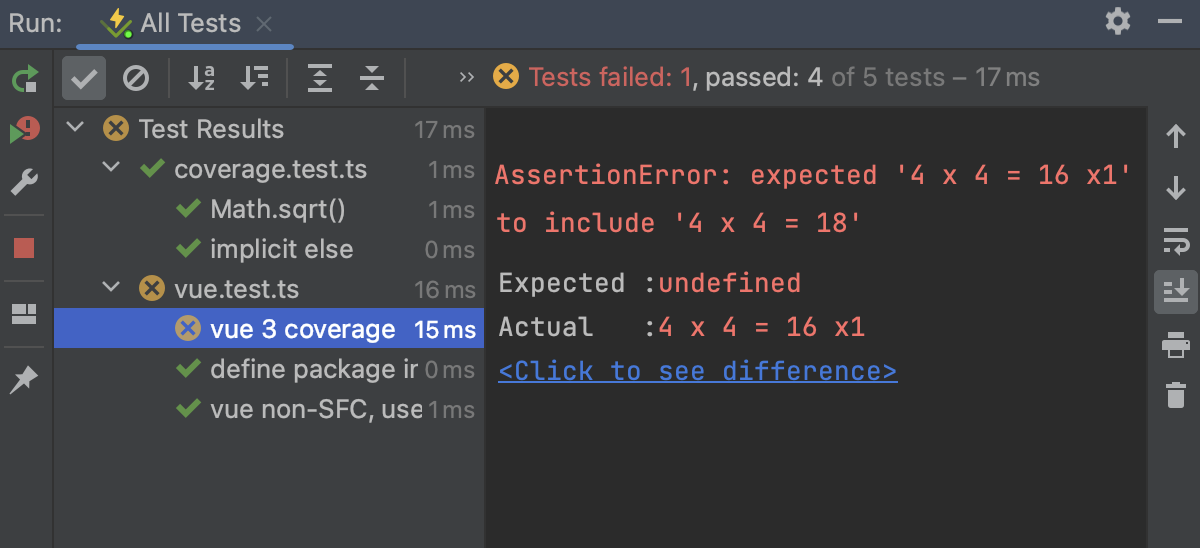Clear all console output with trash icon

1176,395
